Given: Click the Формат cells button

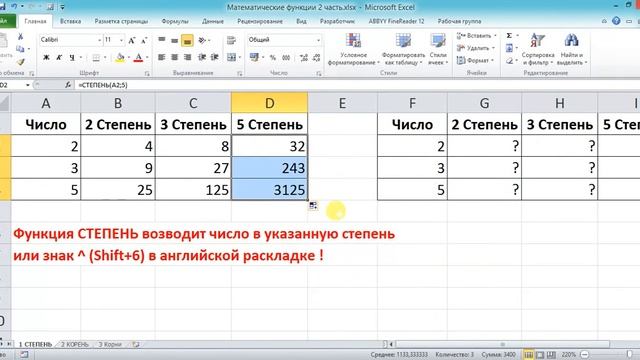Looking at the screenshot, I should 475,60.
